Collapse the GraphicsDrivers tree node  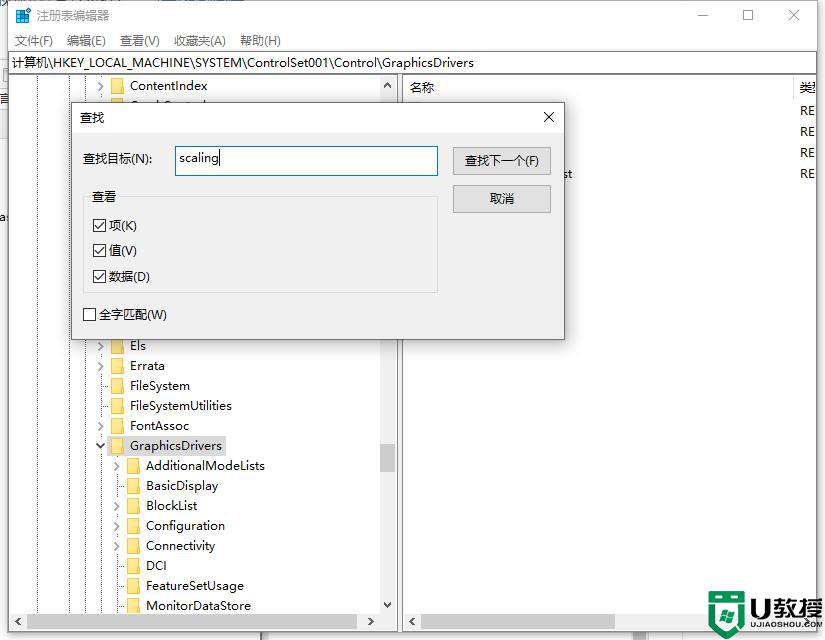point(101,446)
